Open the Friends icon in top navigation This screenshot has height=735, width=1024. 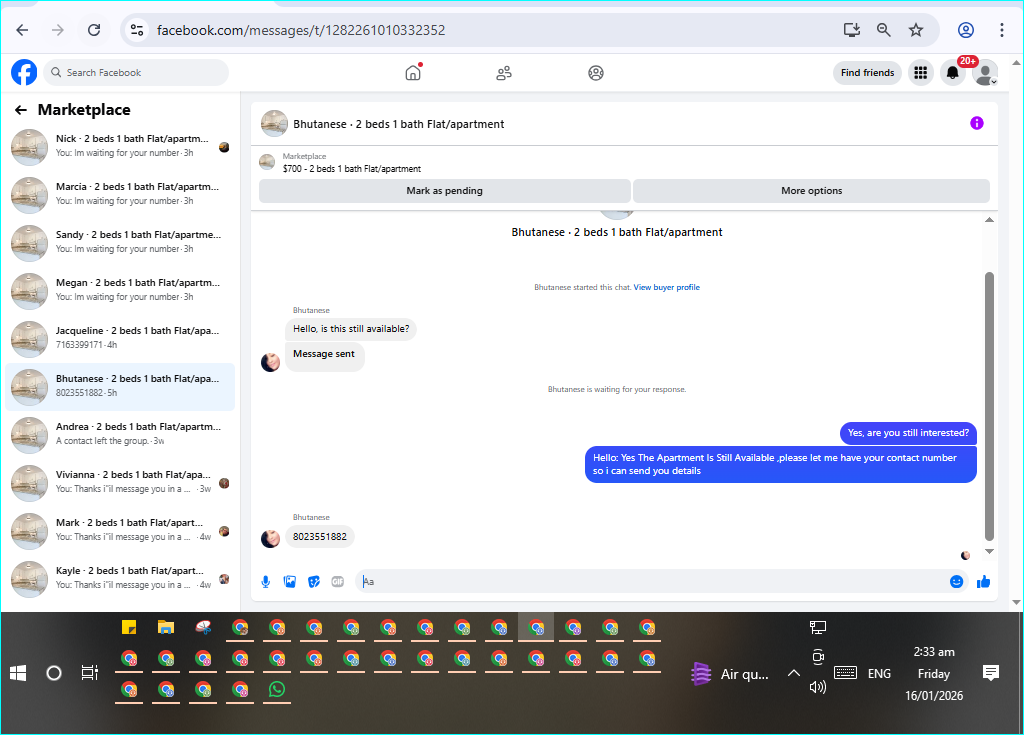[504, 73]
